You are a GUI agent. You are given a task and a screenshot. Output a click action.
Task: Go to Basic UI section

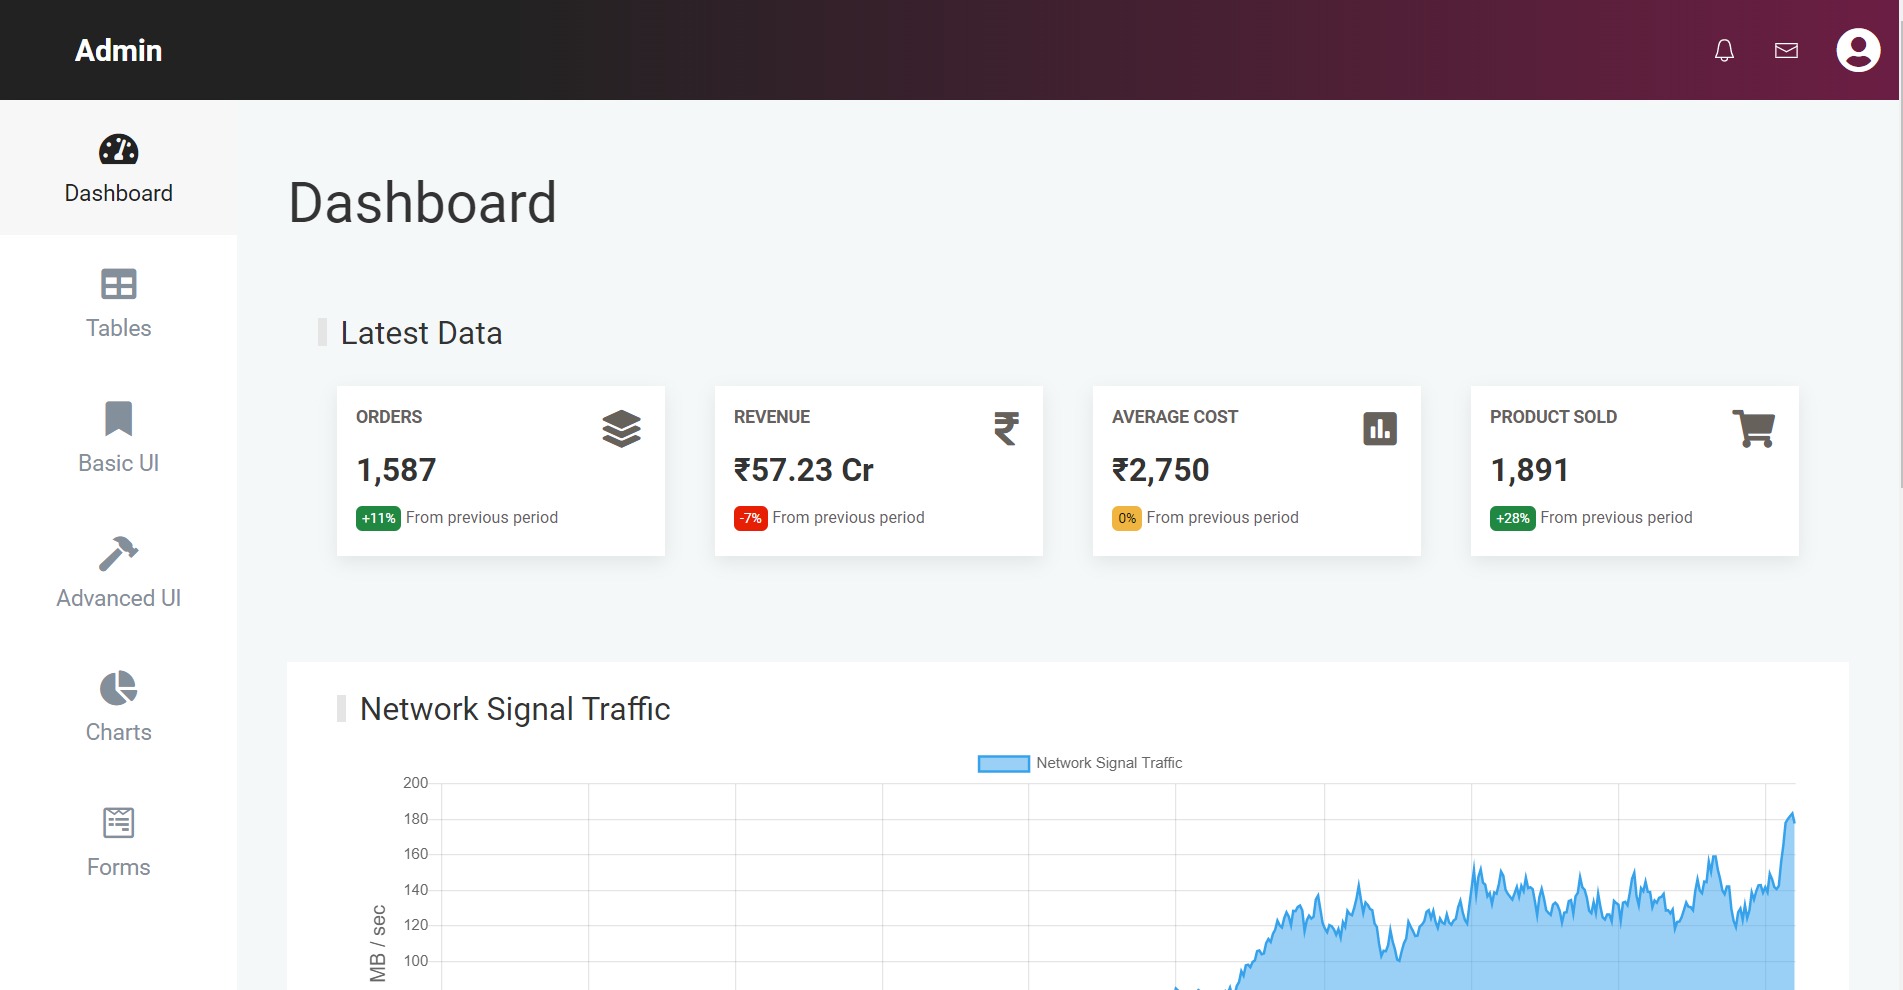pyautogui.click(x=119, y=438)
